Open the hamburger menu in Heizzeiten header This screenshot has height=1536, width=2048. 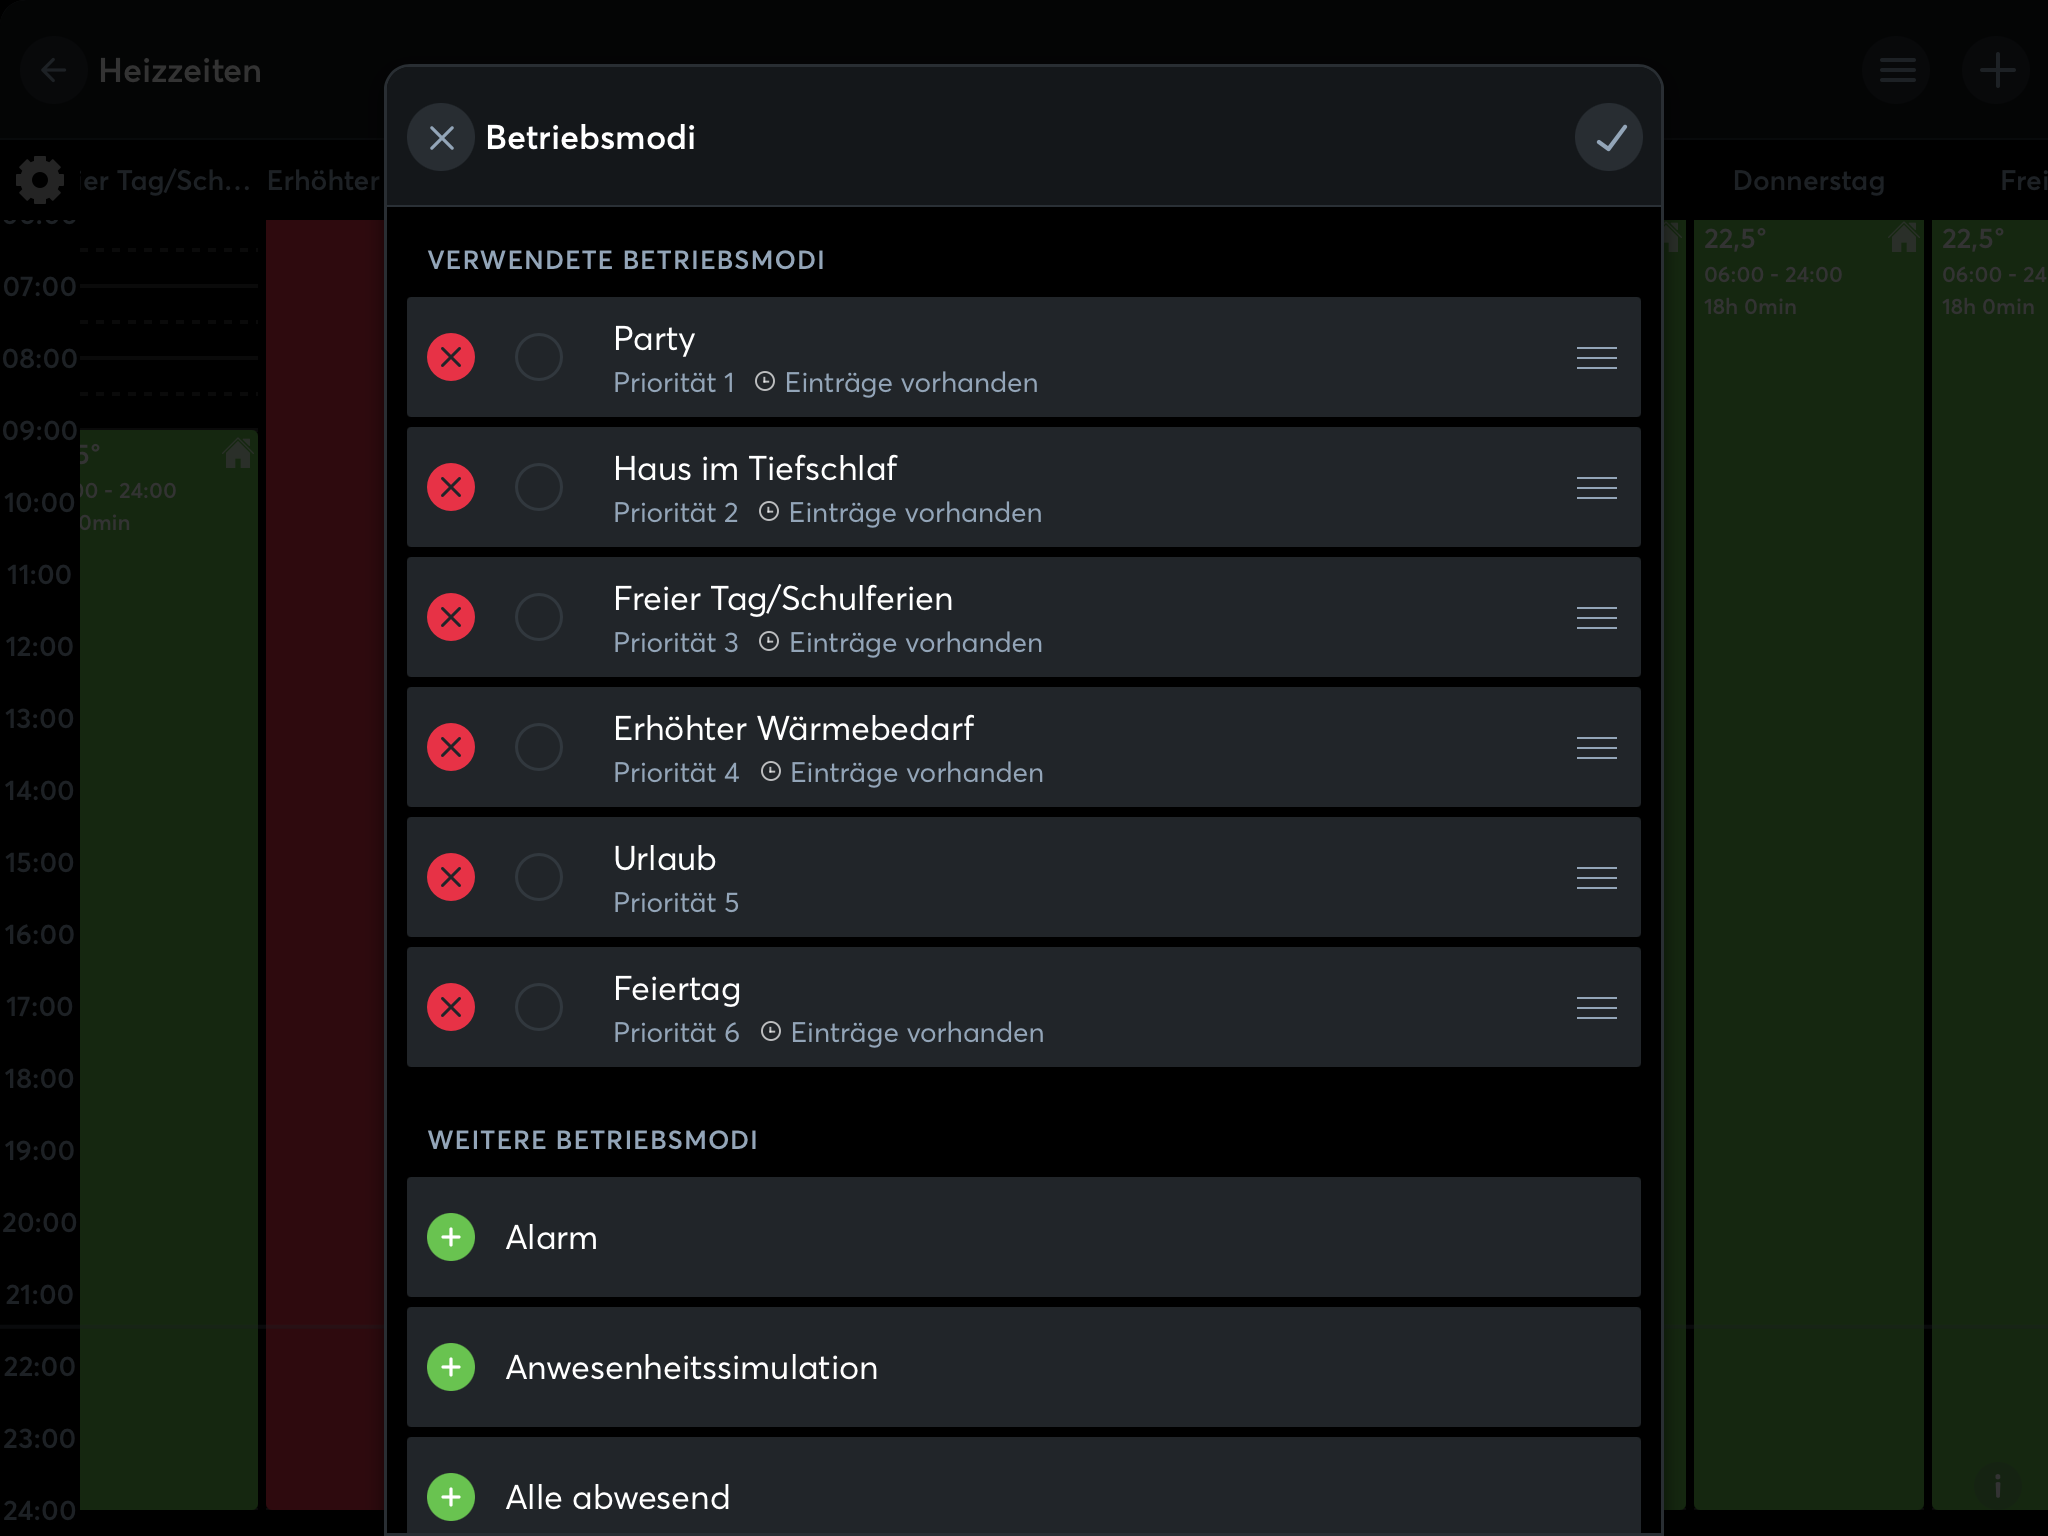(1897, 70)
